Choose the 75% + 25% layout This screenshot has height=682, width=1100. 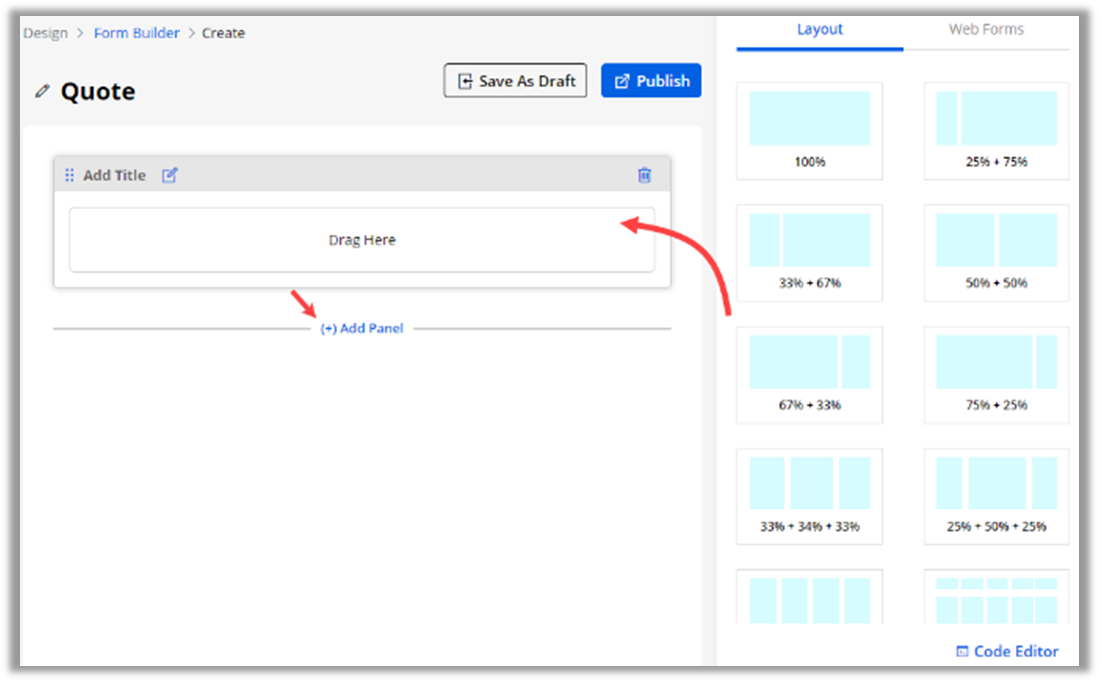[996, 374]
